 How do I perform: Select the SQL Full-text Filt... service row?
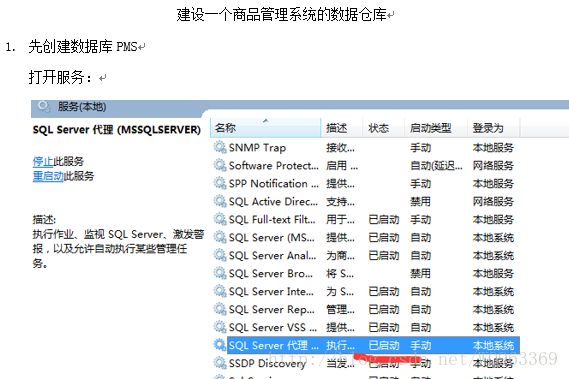pyautogui.click(x=366, y=219)
